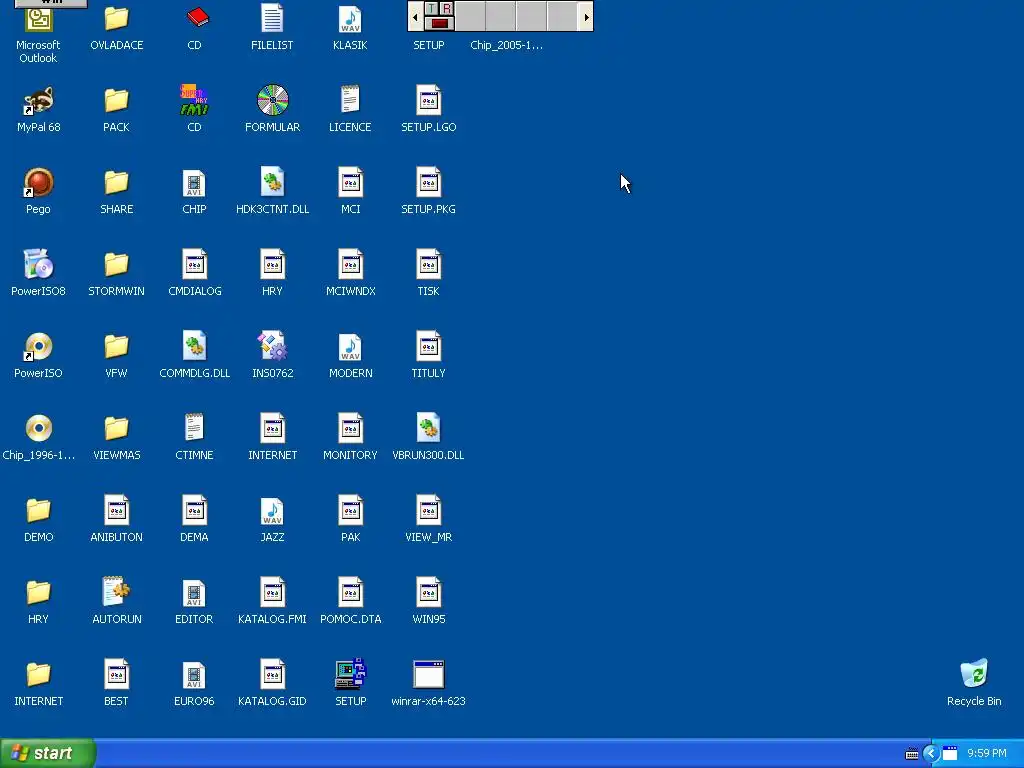Click the T button on floating toolbar

(x=432, y=8)
